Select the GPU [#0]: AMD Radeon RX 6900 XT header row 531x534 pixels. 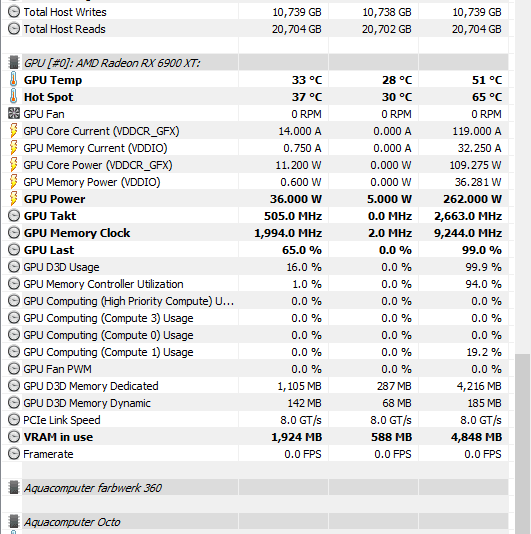point(255,62)
